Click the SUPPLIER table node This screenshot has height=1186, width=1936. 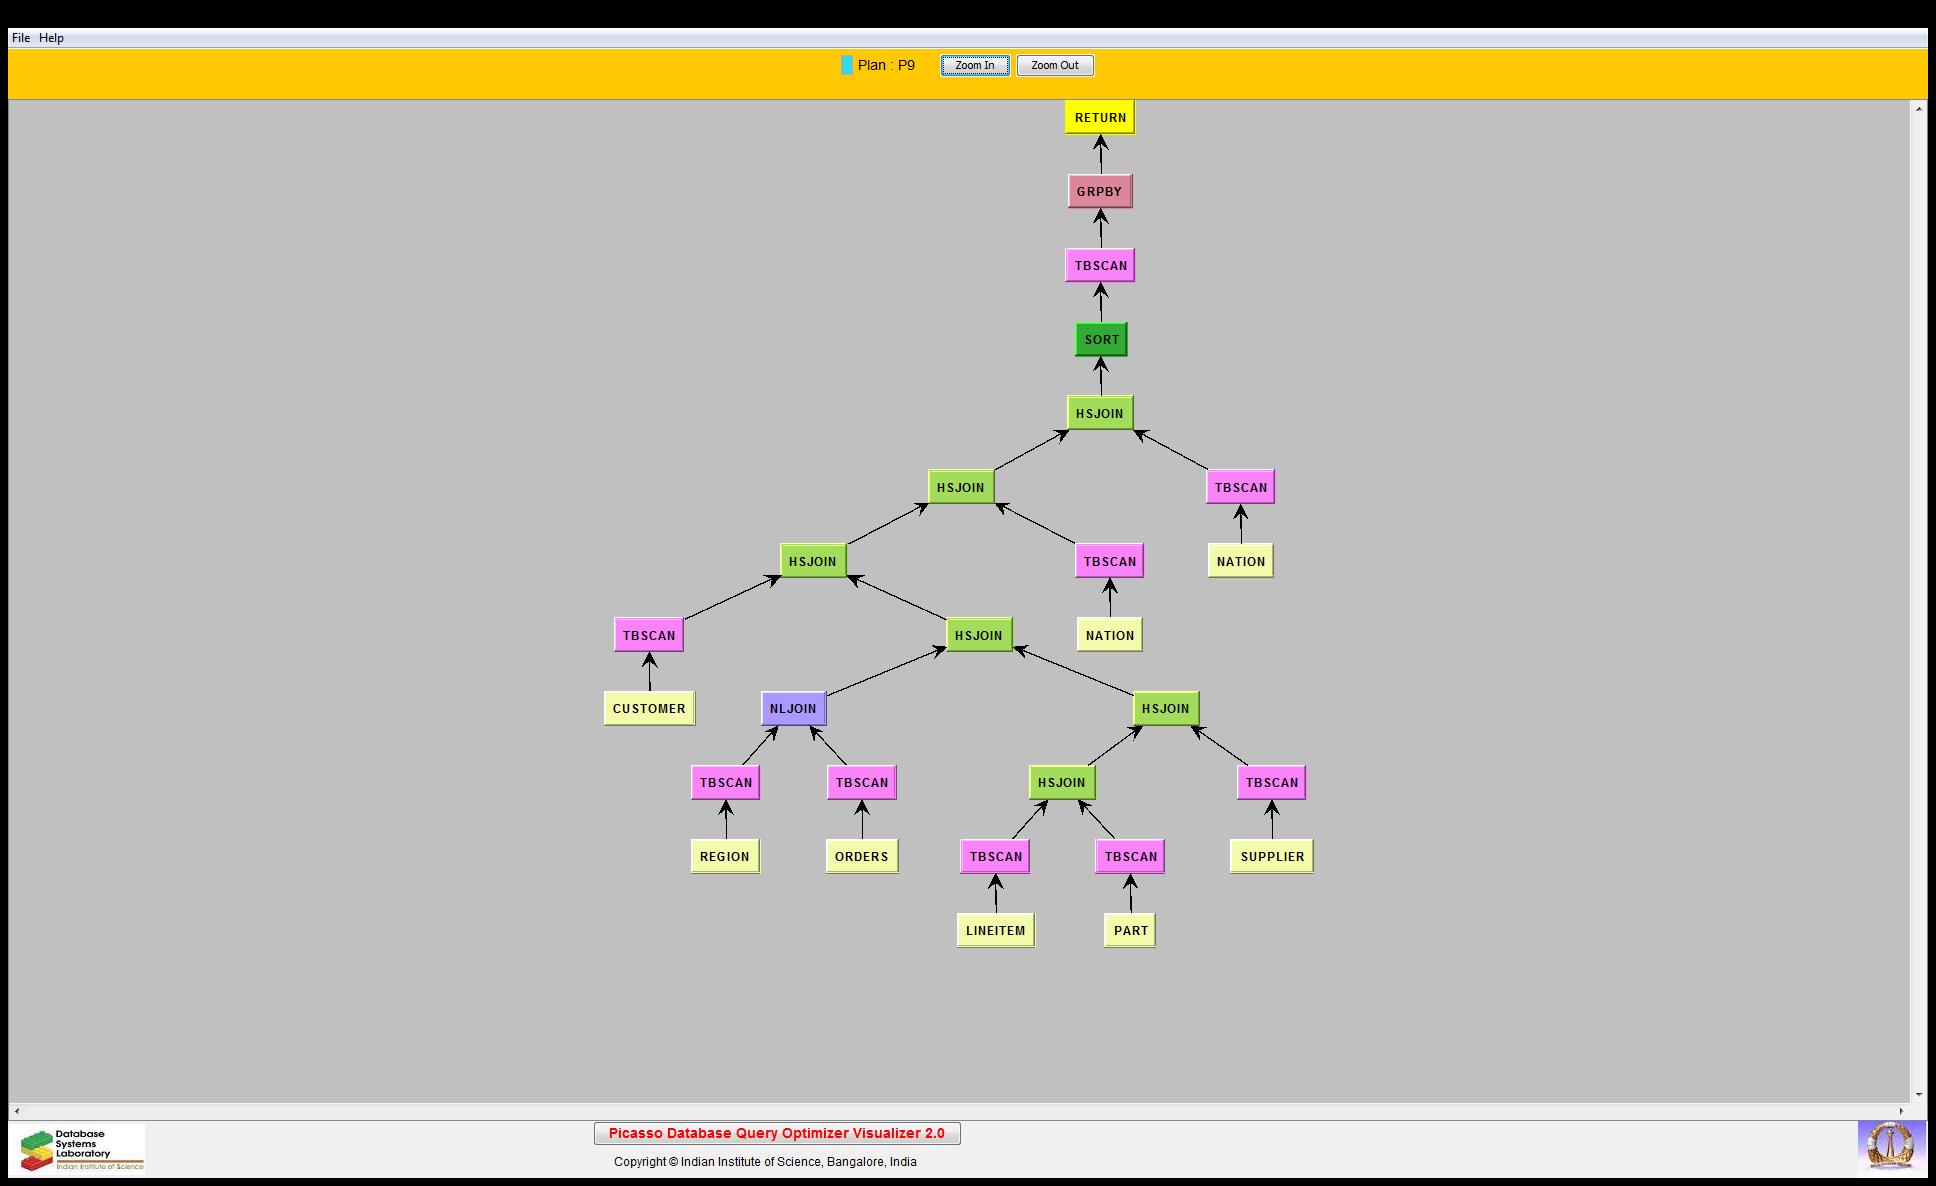[x=1271, y=856]
